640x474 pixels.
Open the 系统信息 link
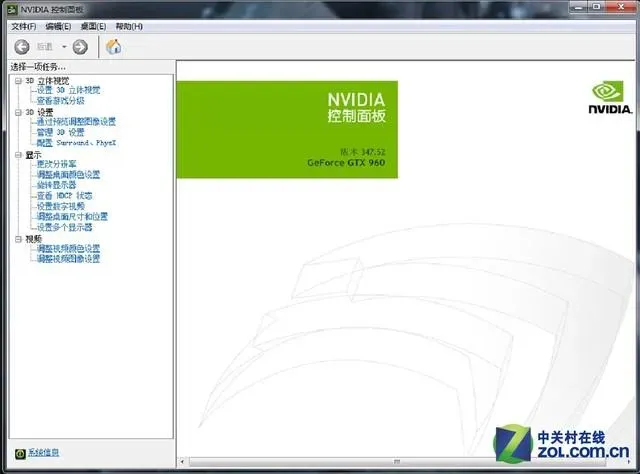tap(43, 452)
